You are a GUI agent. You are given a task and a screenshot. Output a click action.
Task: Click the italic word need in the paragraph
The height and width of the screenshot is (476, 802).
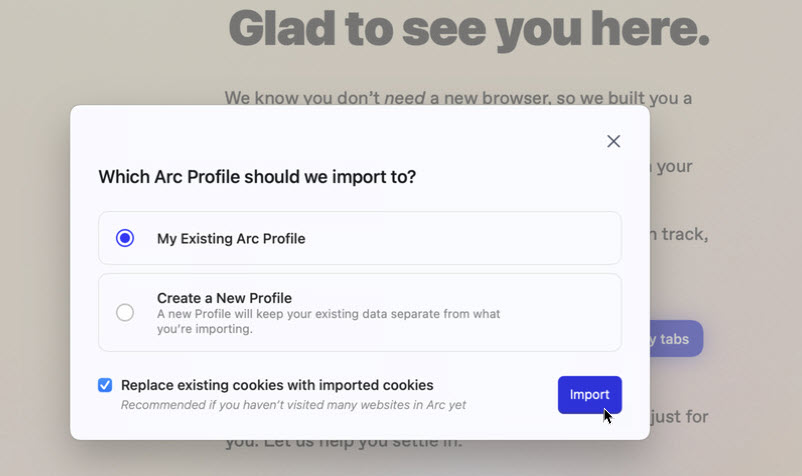405,98
